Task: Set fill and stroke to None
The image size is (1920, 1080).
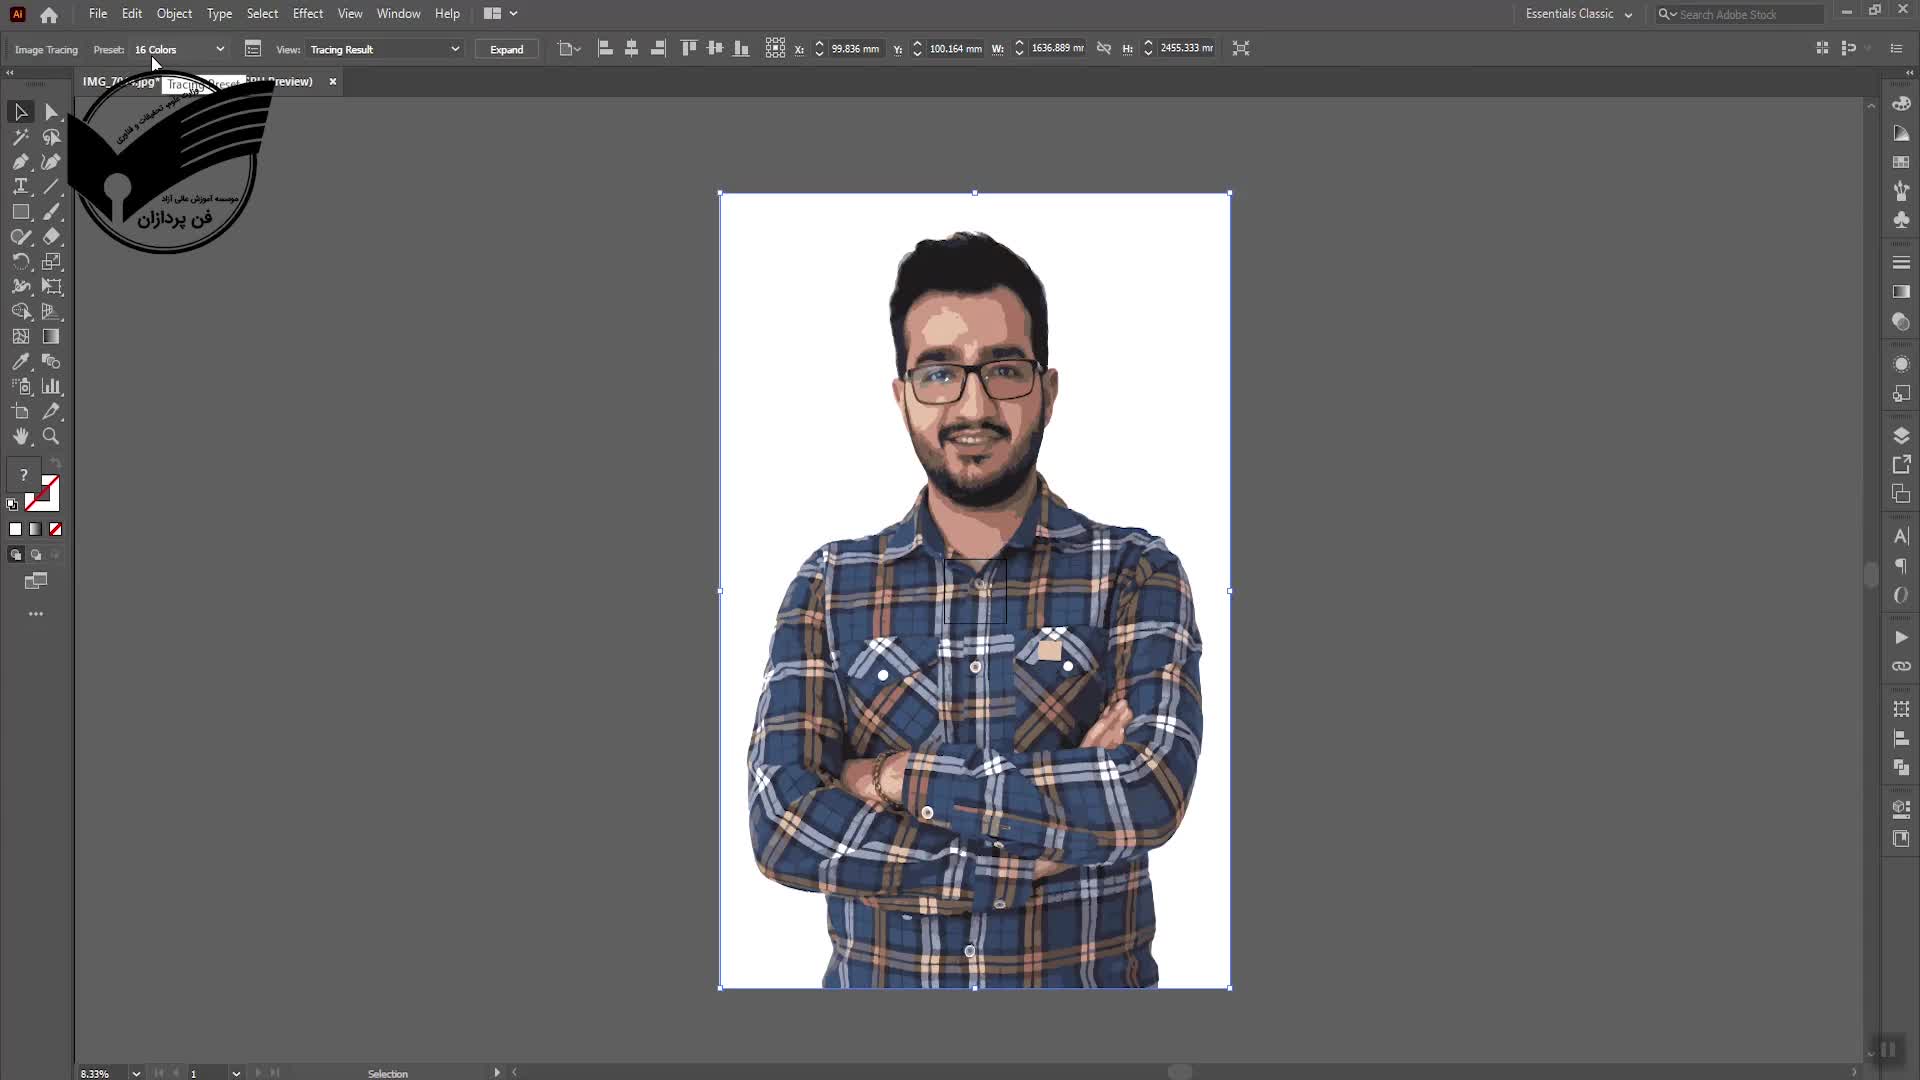Action: 55,529
